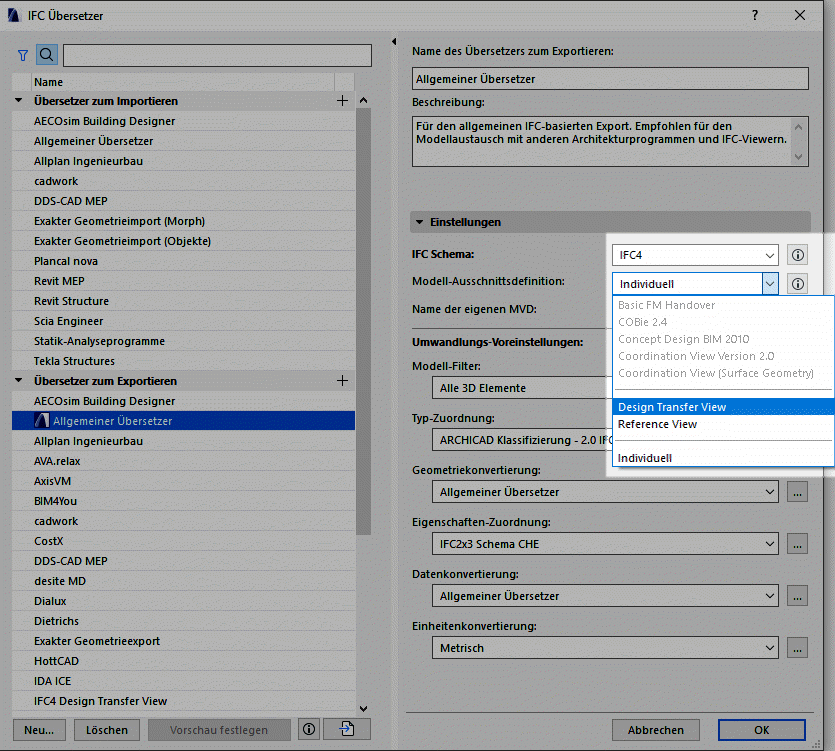Image resolution: width=835 pixels, height=751 pixels.
Task: Click the filter funnel icon
Action: pyautogui.click(x=22, y=55)
